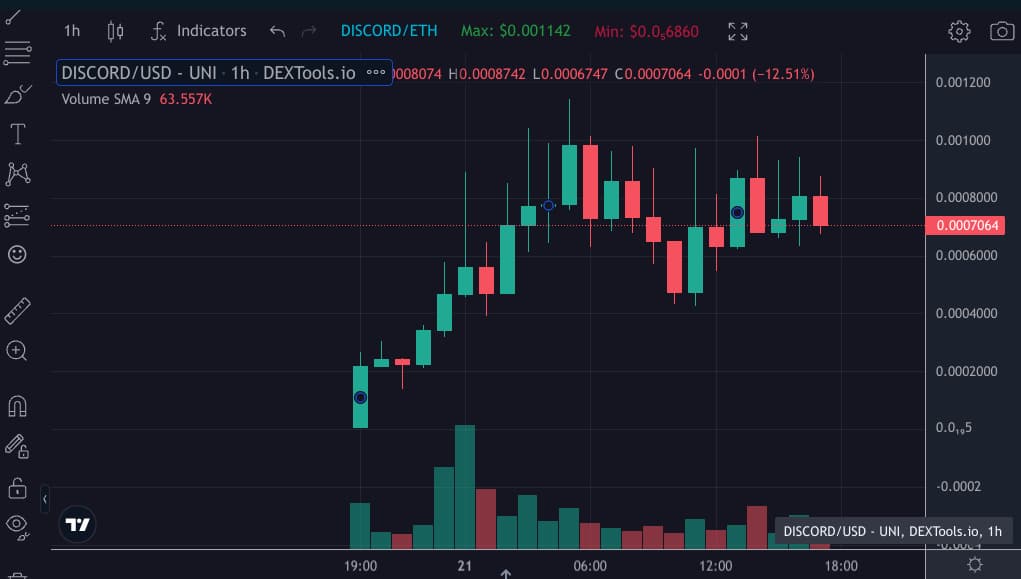This screenshot has width=1021, height=579.
Task: Collapse the left drawing toolbar
Action: click(44, 500)
